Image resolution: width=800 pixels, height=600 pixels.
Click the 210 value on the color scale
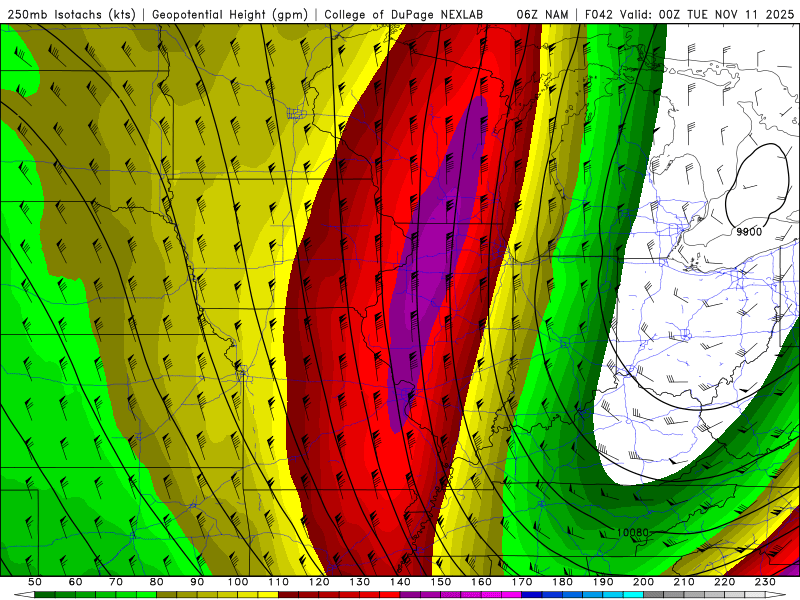(x=684, y=582)
